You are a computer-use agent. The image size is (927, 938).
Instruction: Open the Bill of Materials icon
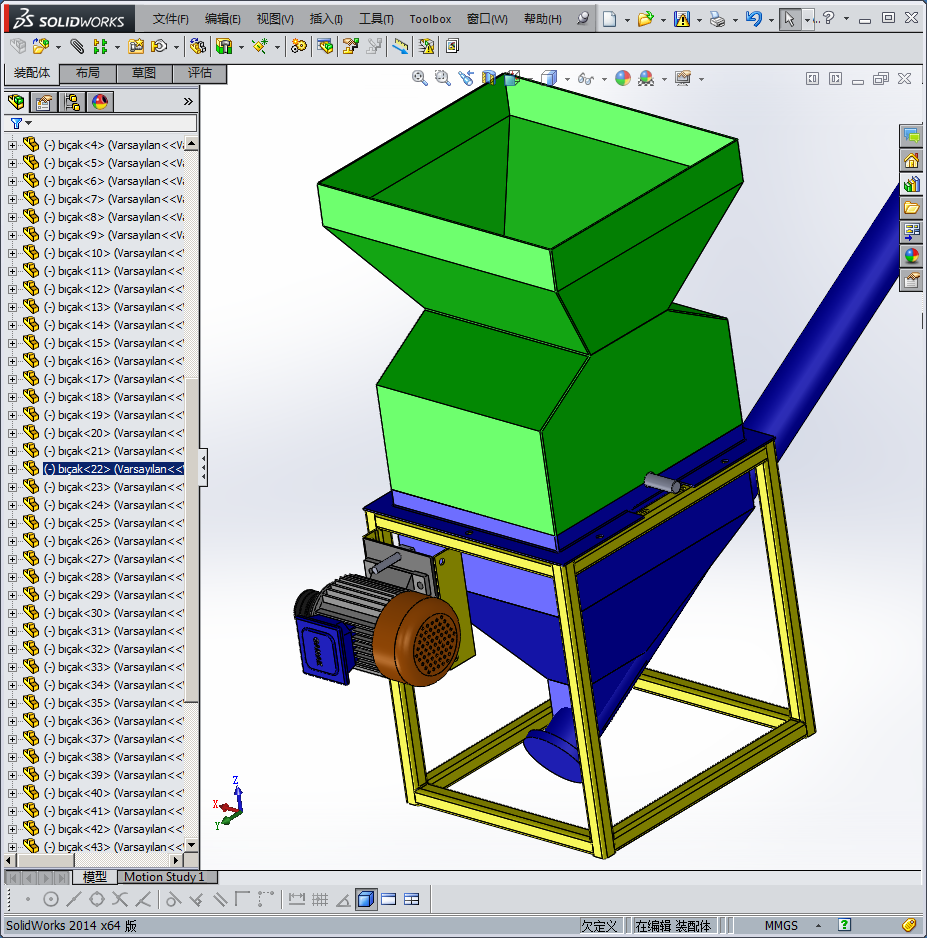pos(325,46)
